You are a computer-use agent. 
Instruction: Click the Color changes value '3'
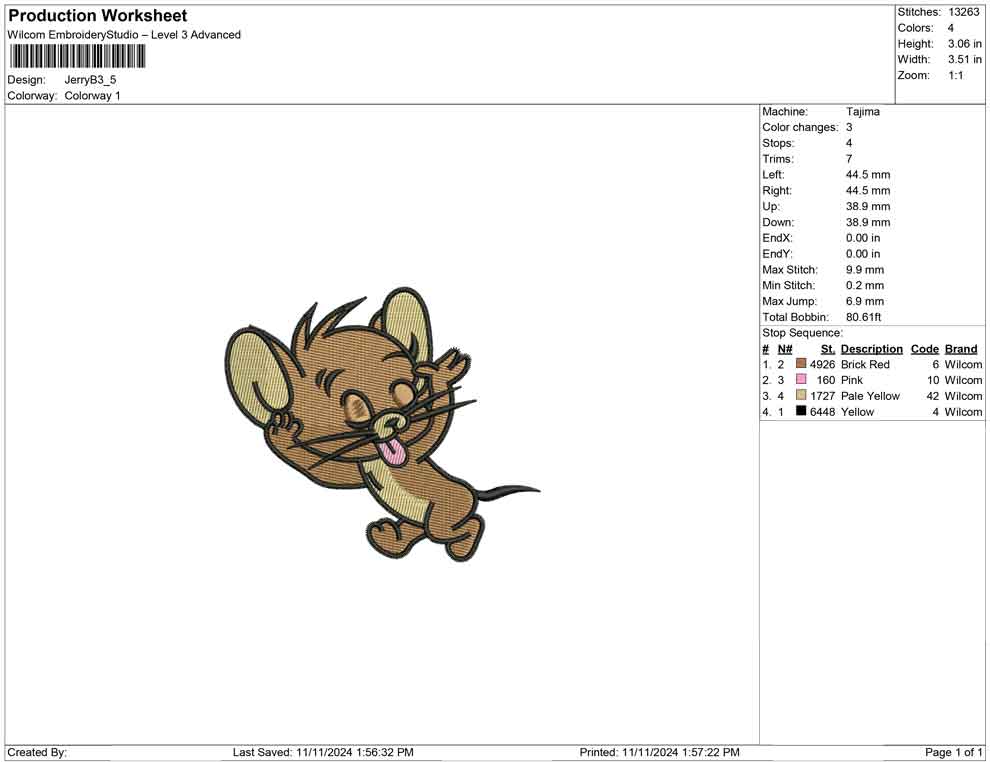pos(849,128)
